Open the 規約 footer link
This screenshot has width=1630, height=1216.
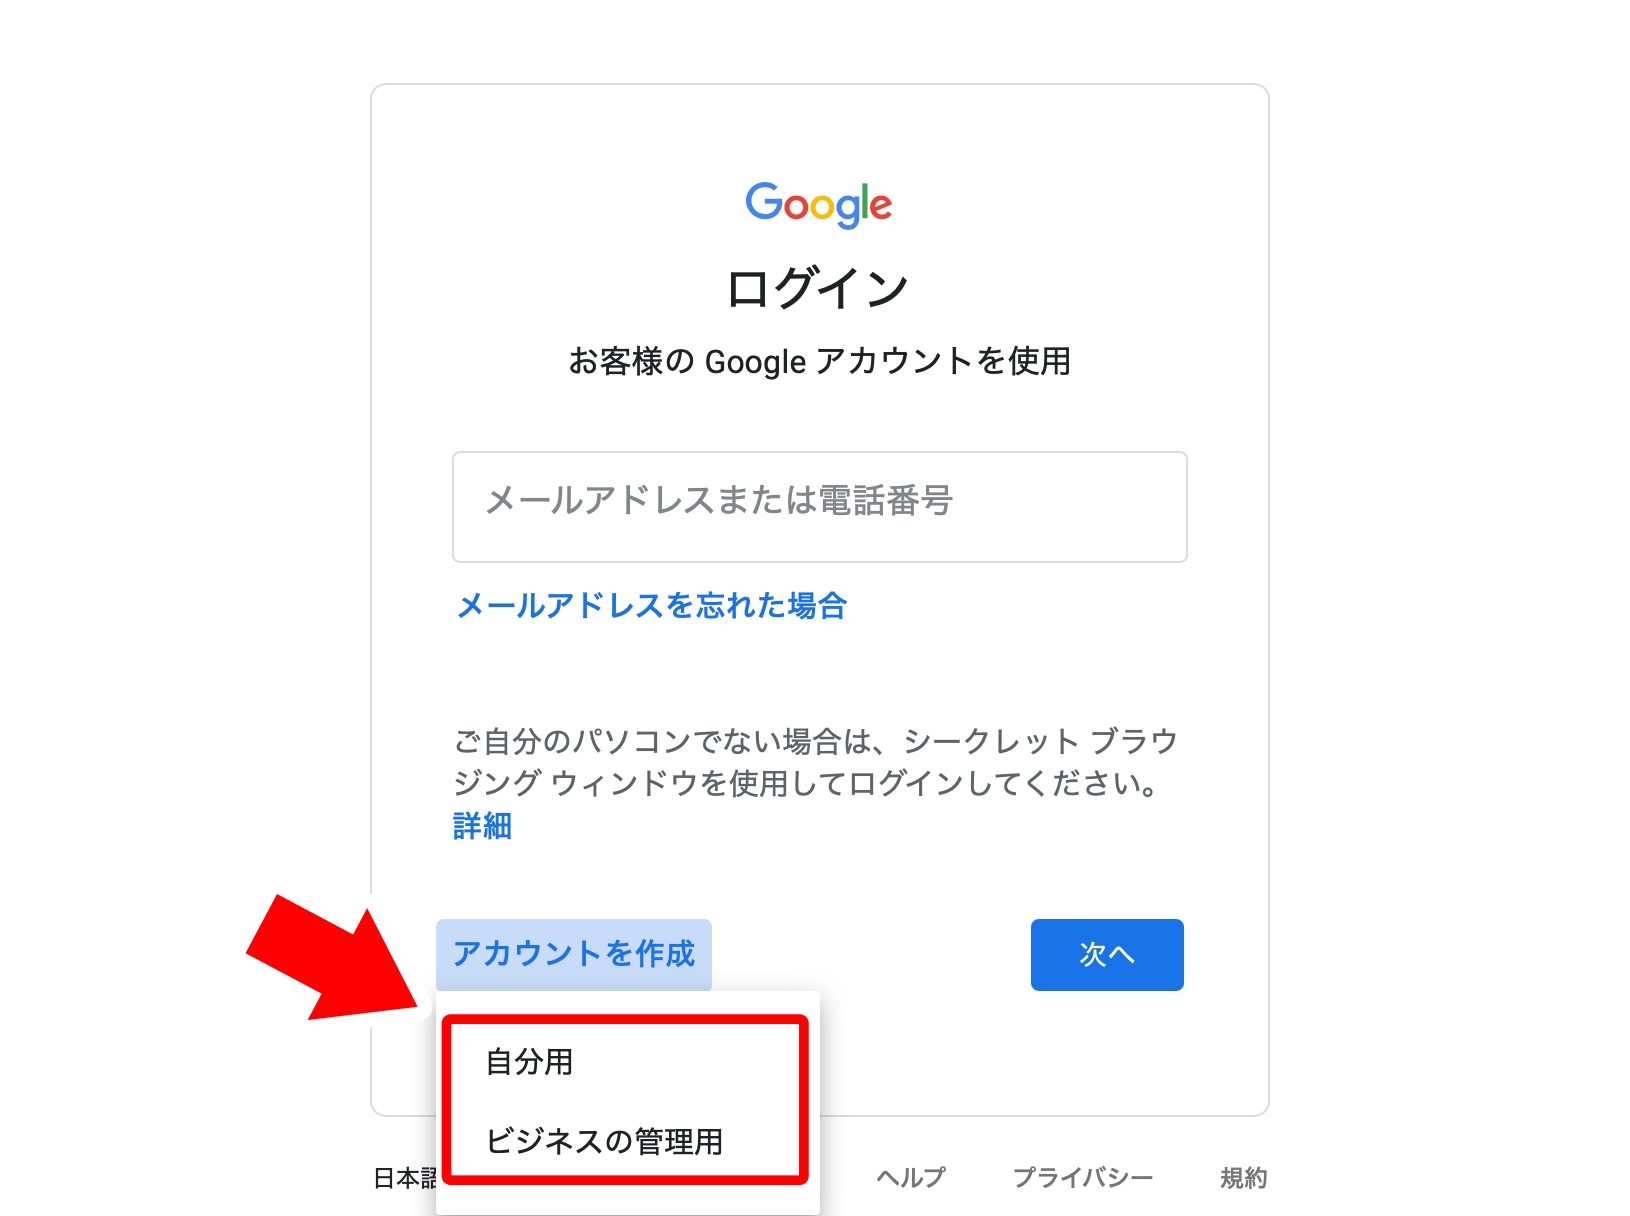tap(1243, 1178)
